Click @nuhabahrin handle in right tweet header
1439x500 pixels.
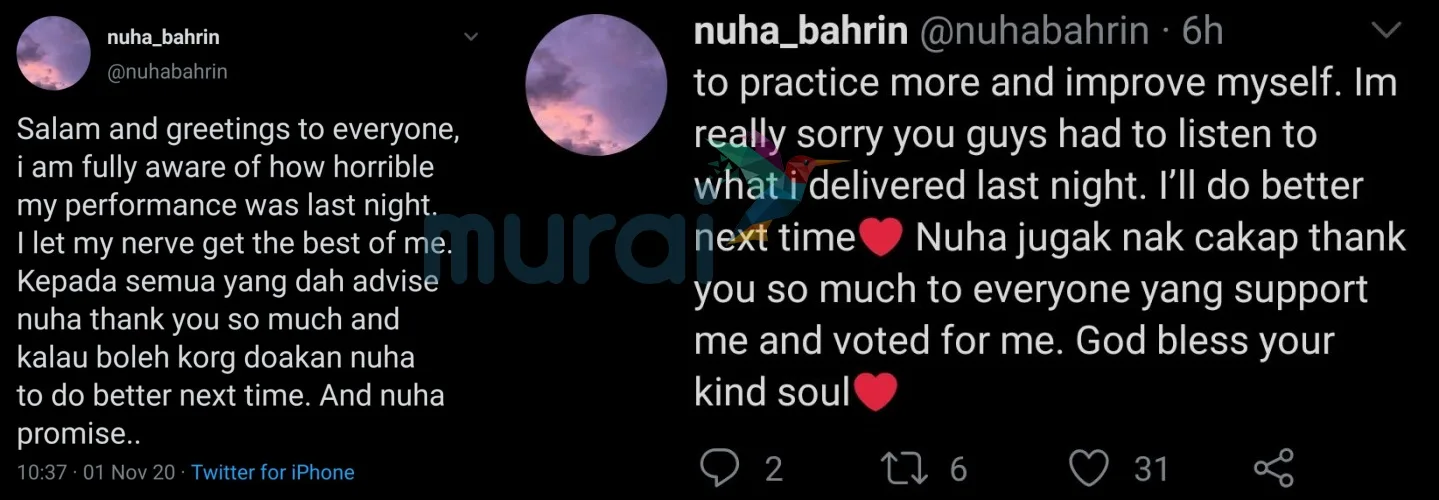[x=1033, y=31]
